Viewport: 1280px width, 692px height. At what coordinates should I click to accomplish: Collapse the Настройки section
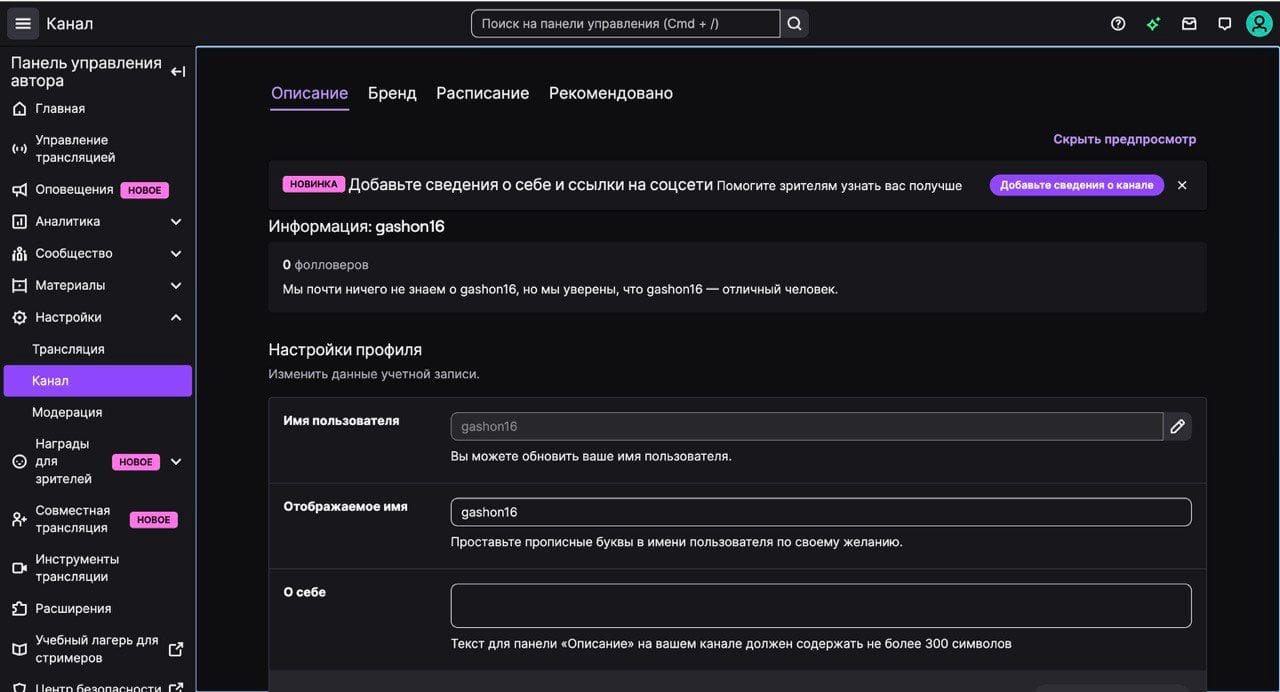coord(176,317)
